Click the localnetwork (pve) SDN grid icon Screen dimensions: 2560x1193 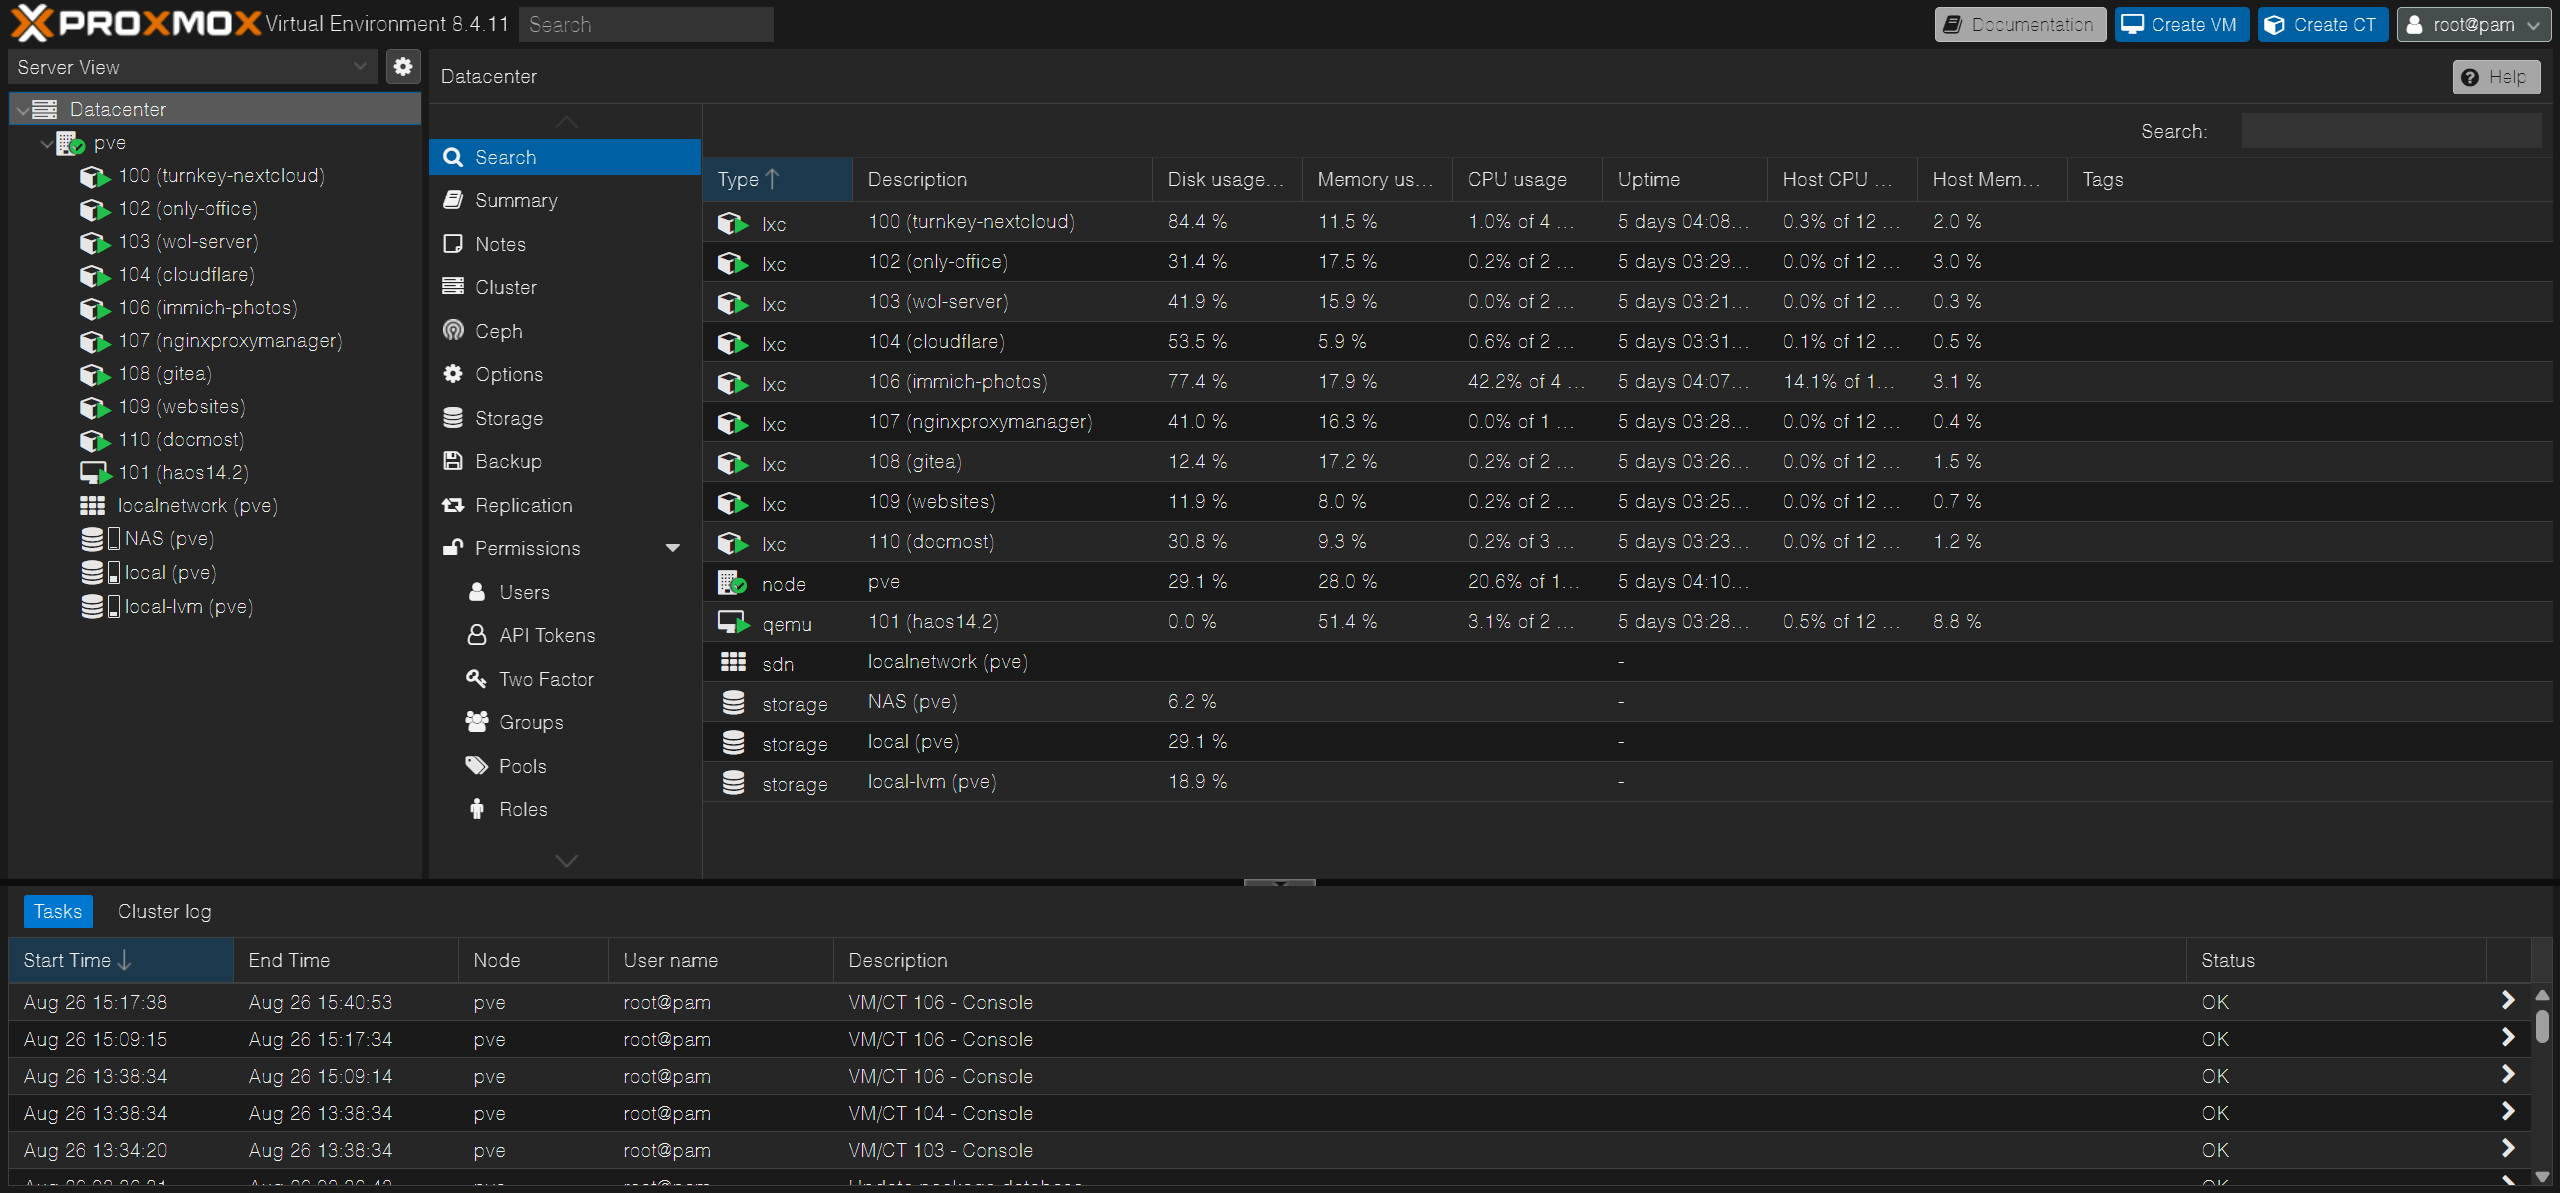pos(92,505)
